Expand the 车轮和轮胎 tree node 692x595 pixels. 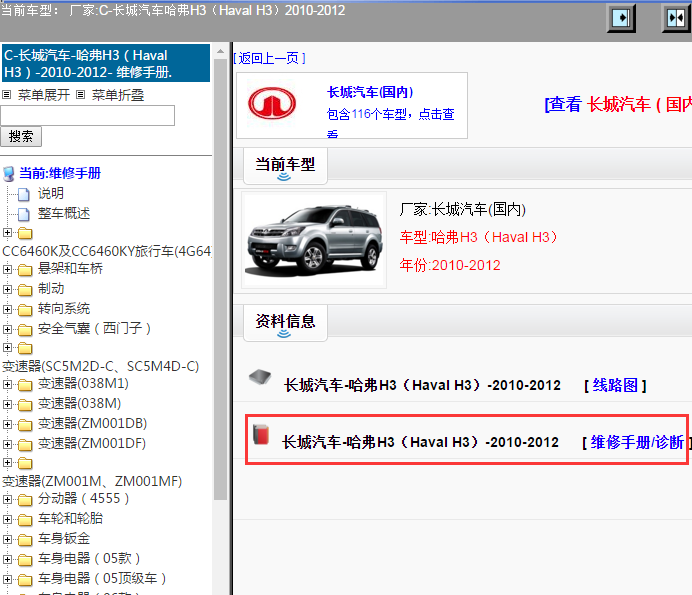click(7, 519)
